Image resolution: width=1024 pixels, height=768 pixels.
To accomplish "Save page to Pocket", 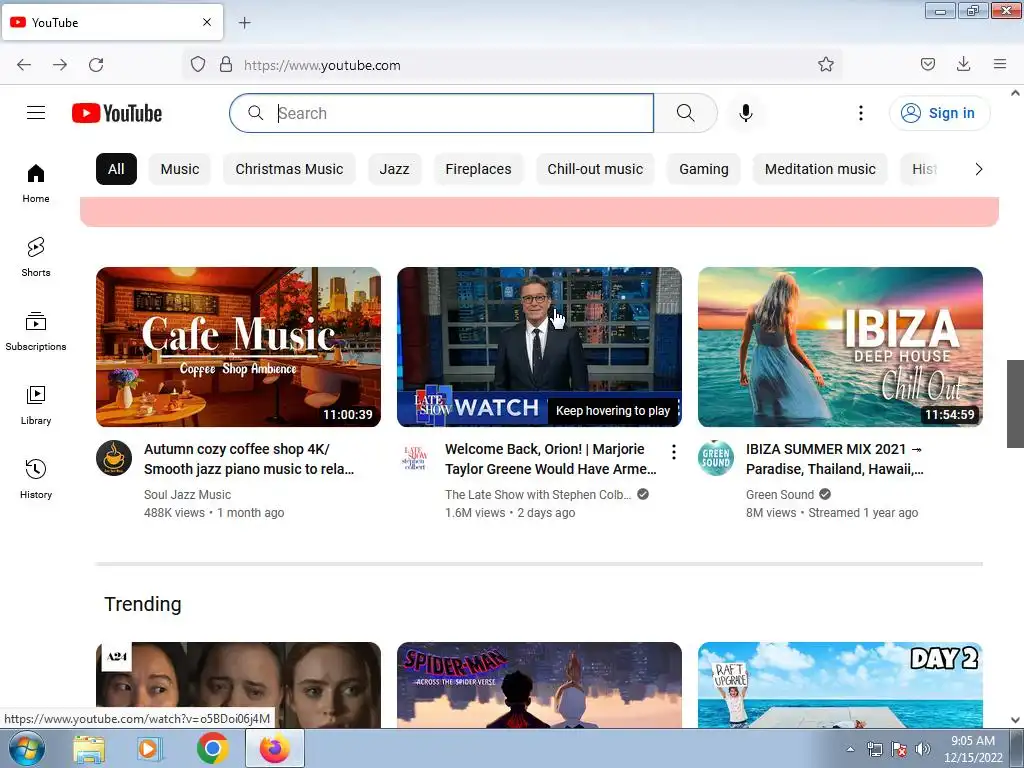I will [928, 64].
